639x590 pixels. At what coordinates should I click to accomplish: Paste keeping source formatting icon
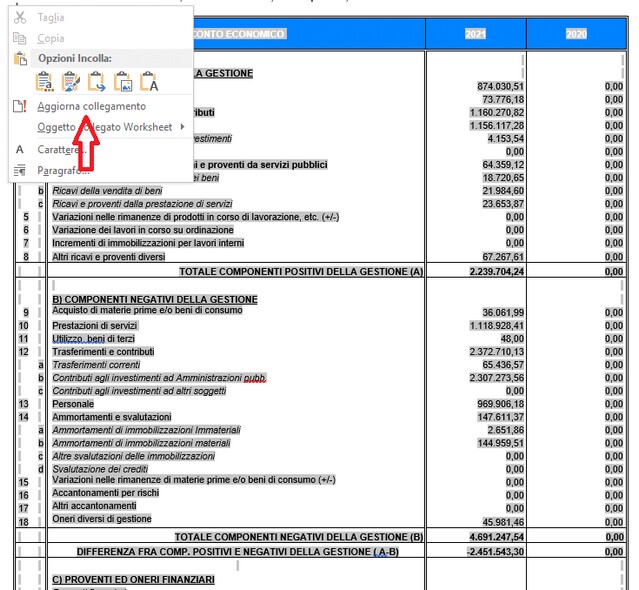tap(44, 81)
